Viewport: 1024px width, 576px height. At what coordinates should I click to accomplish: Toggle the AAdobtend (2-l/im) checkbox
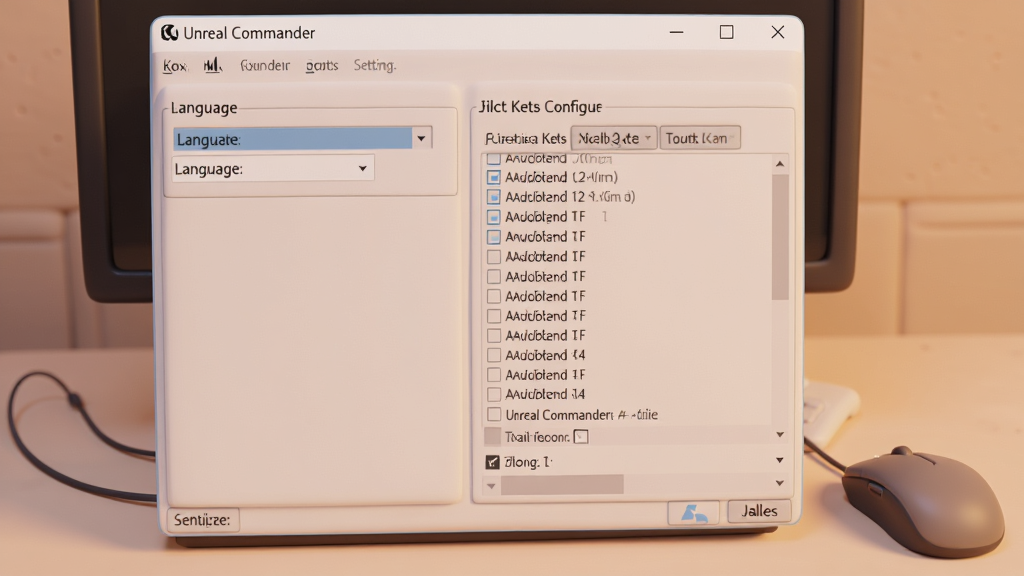pos(494,177)
